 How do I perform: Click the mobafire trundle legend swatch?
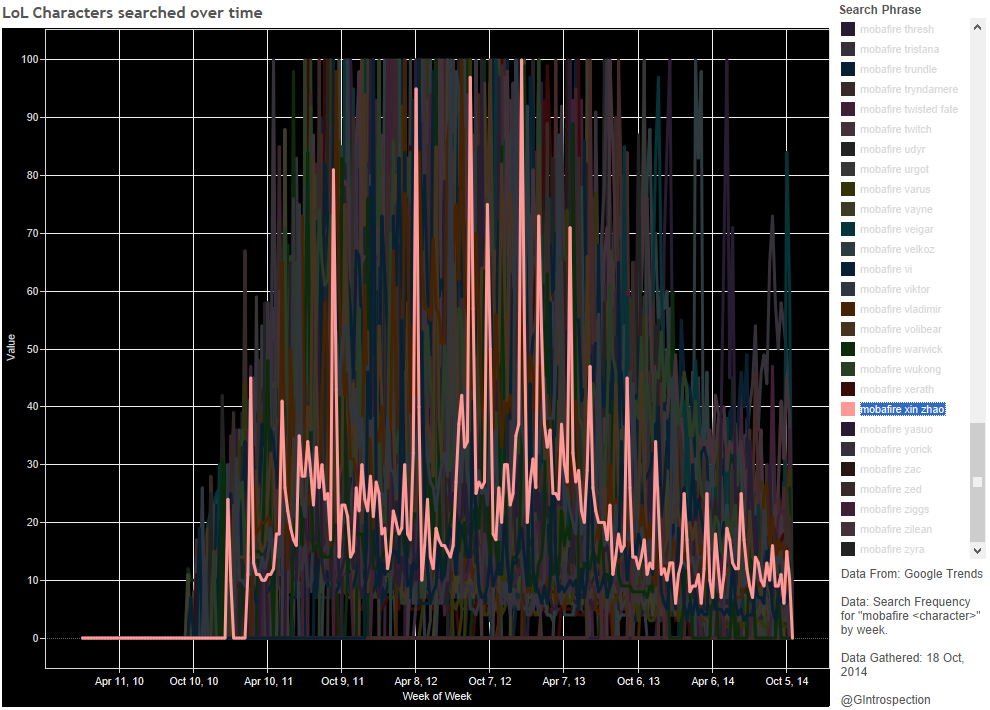[848, 69]
